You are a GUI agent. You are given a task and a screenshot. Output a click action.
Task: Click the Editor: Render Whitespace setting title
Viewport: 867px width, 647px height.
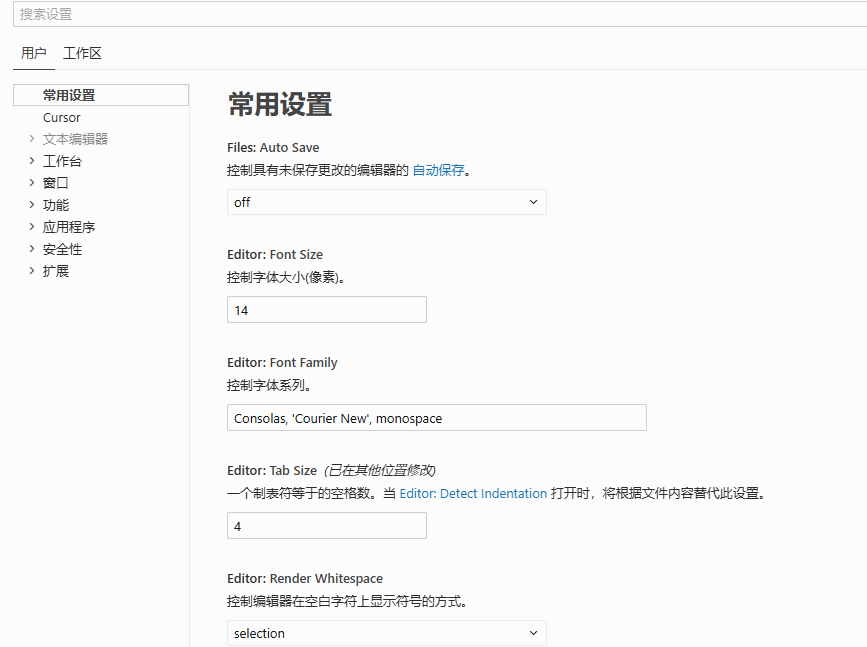pyautogui.click(x=305, y=578)
